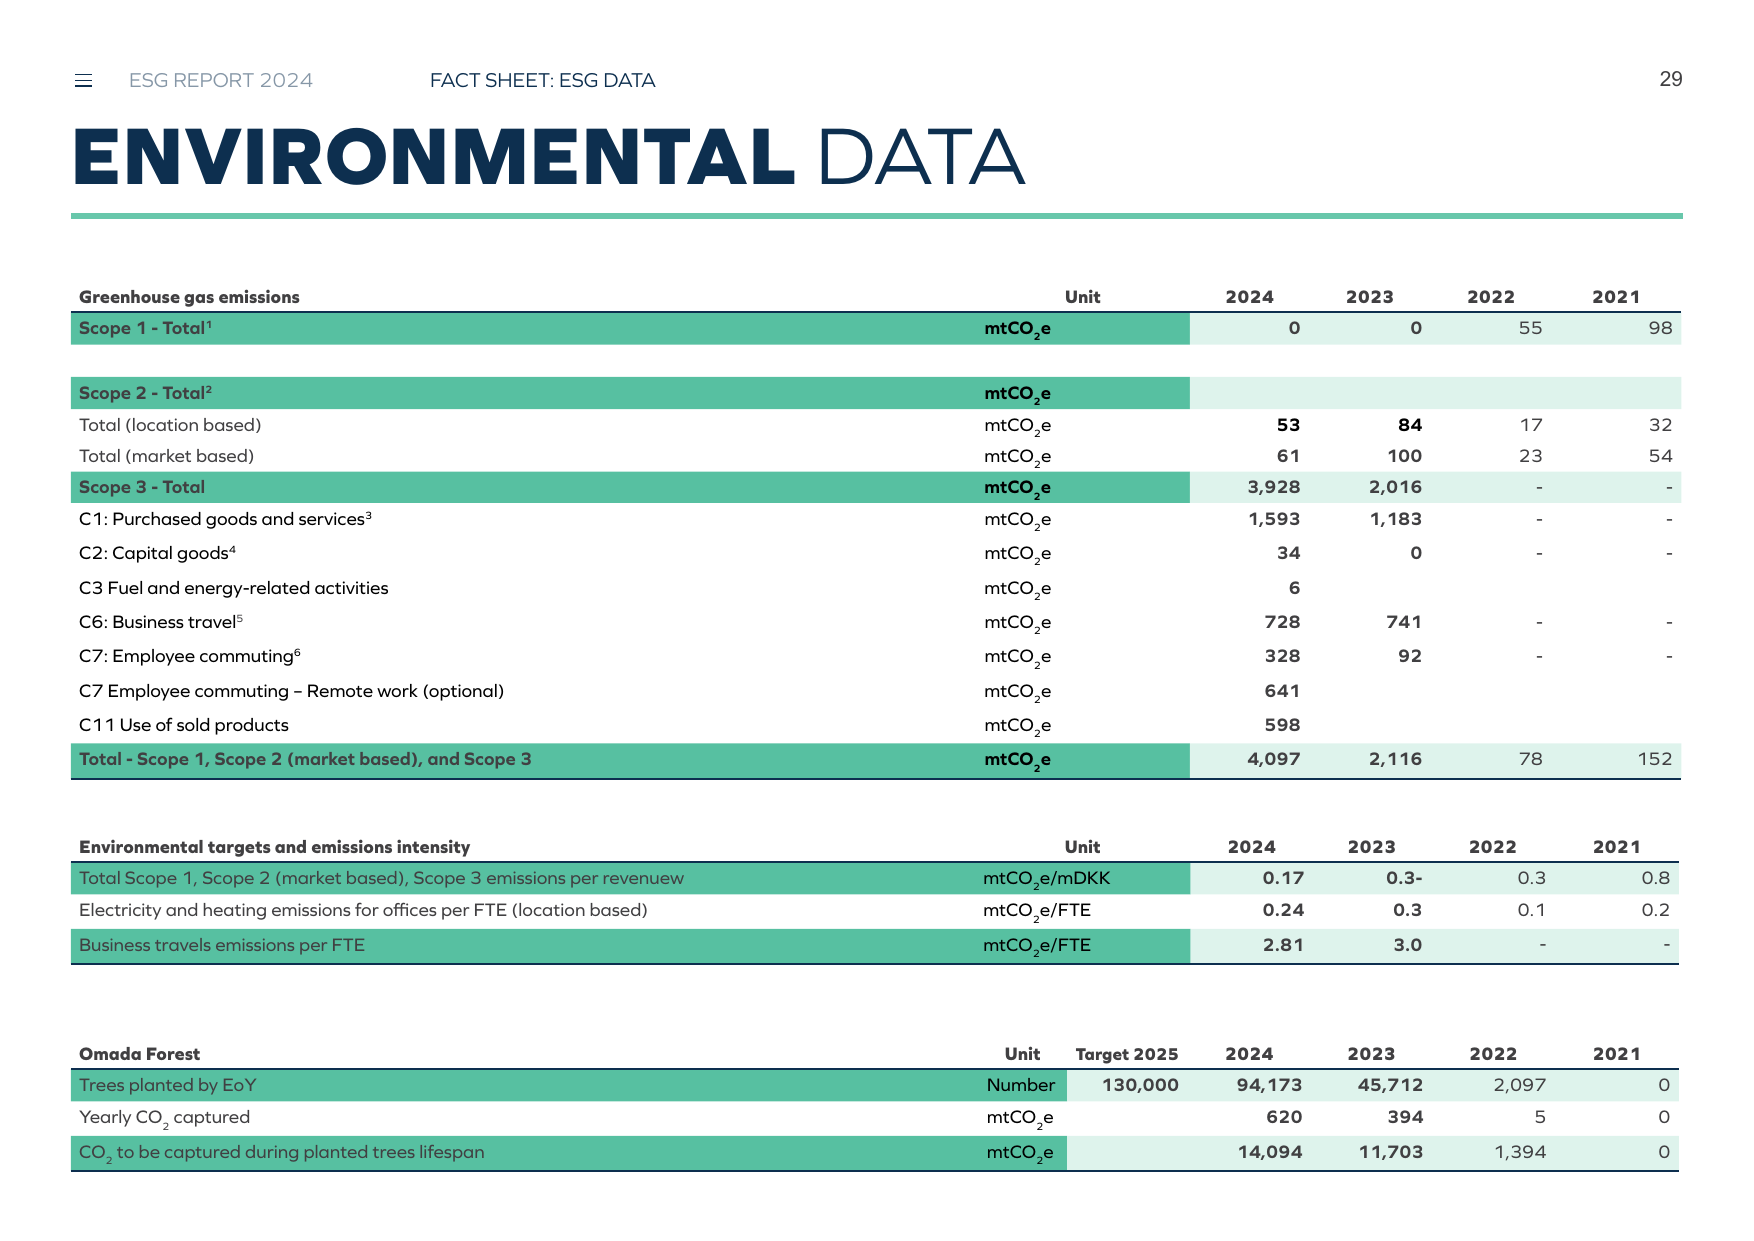The width and height of the screenshot is (1754, 1241).
Task: Click the ESG REPORT 2024 header link
Action: (221, 80)
